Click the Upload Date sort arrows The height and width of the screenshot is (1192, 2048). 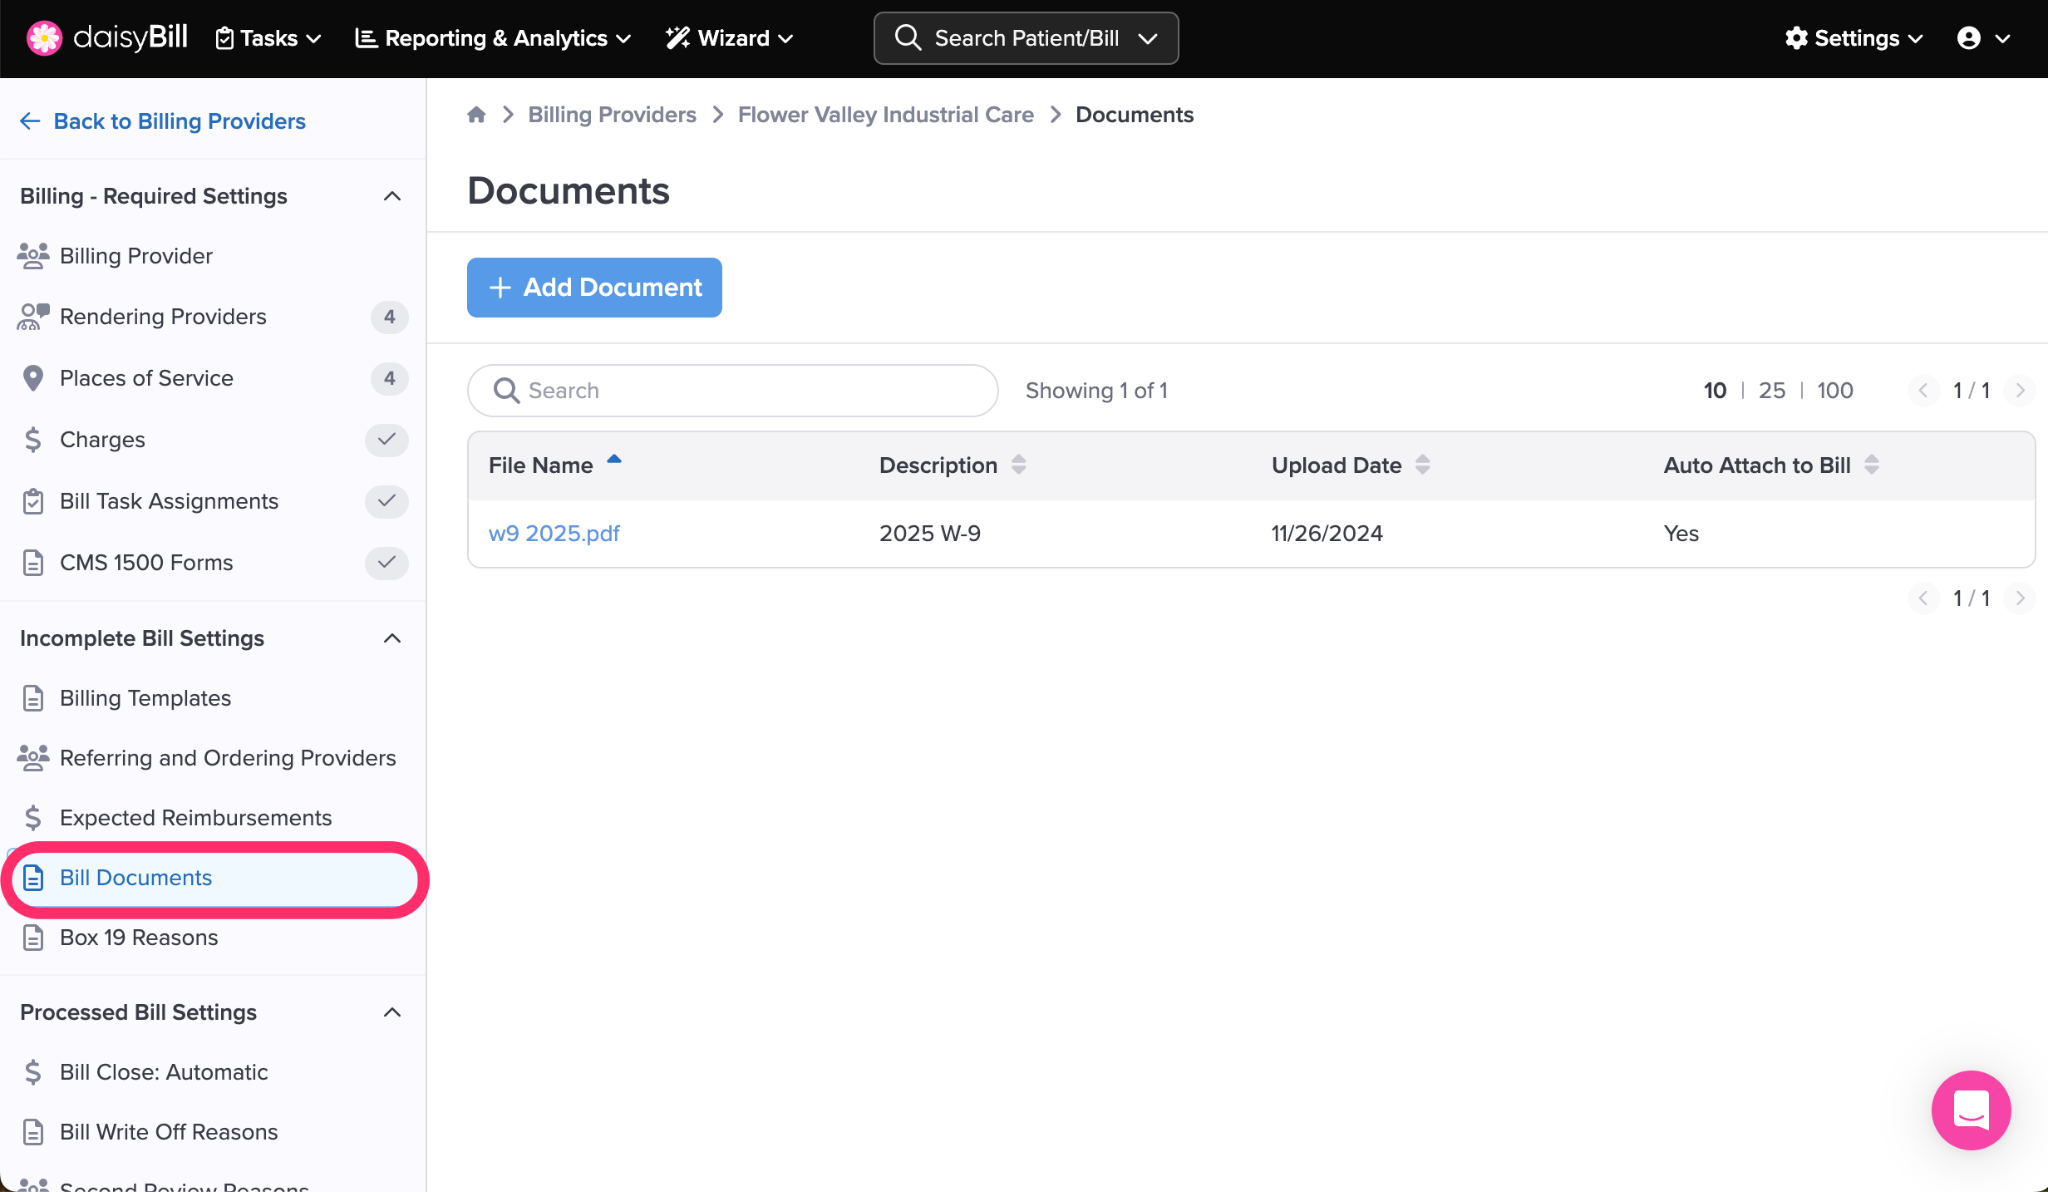1422,465
